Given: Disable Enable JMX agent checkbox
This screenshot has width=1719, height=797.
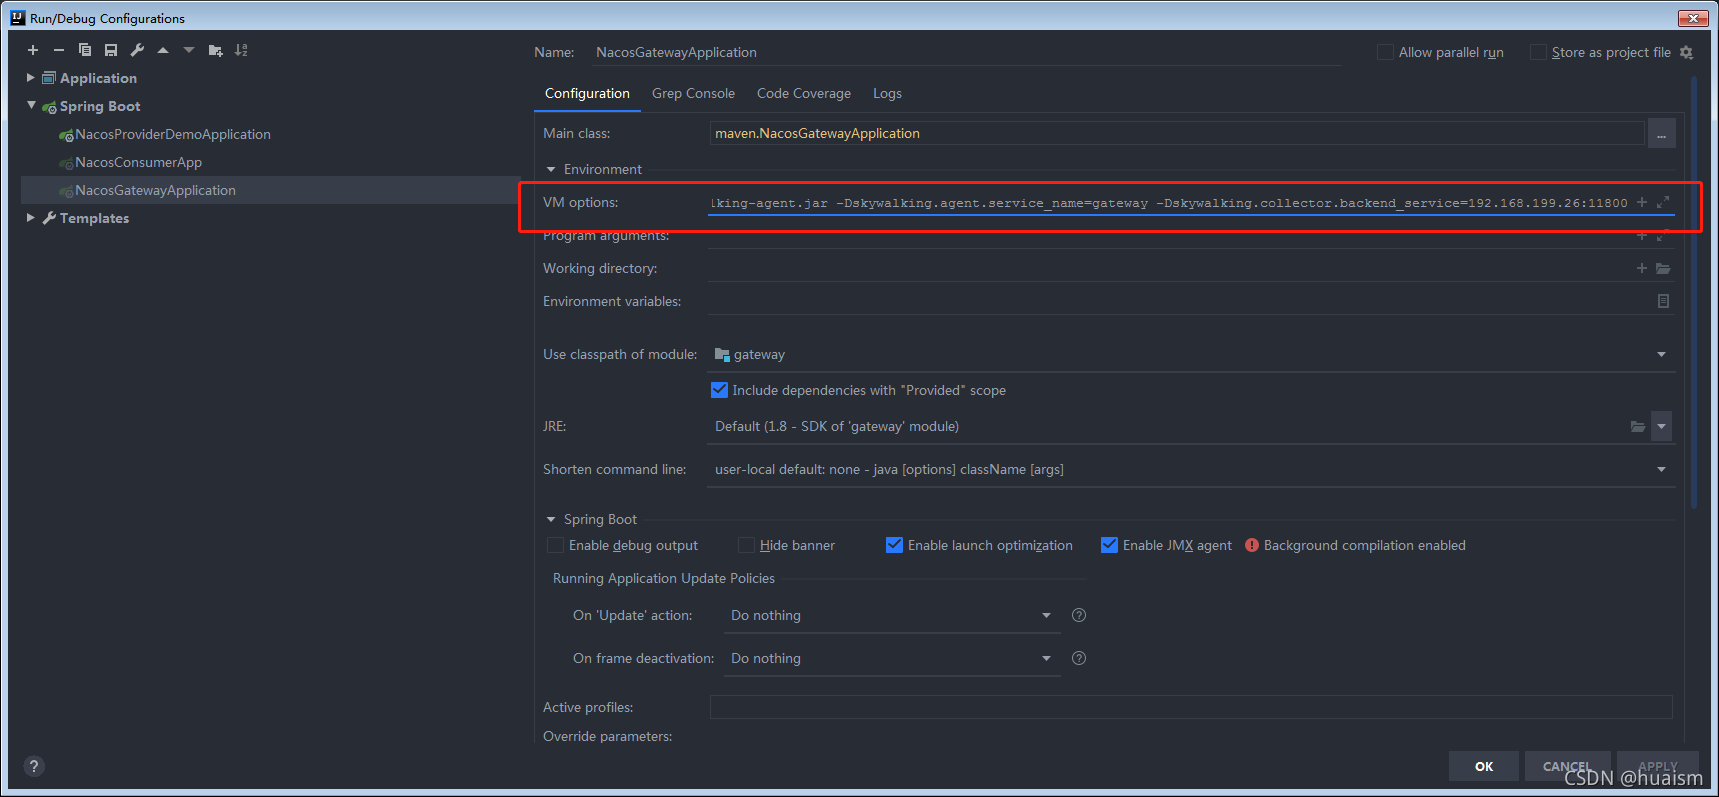Looking at the screenshot, I should click(x=1109, y=545).
